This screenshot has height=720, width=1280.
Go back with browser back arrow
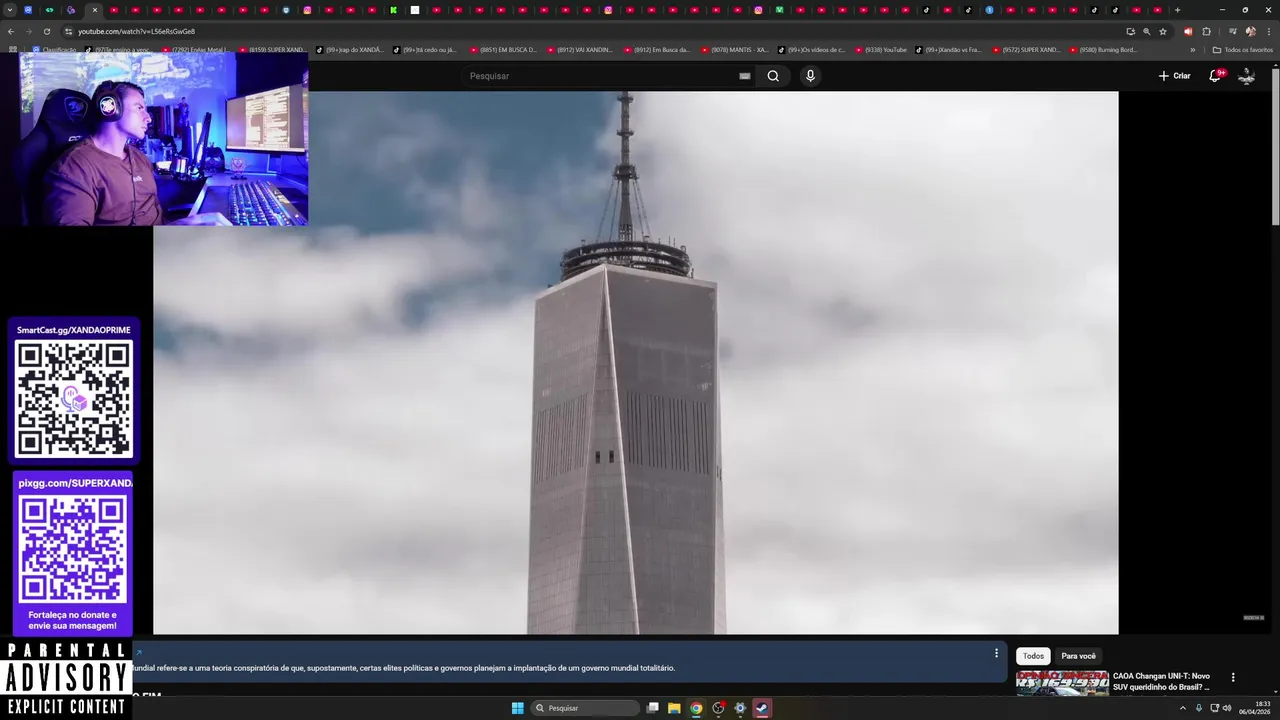[11, 31]
